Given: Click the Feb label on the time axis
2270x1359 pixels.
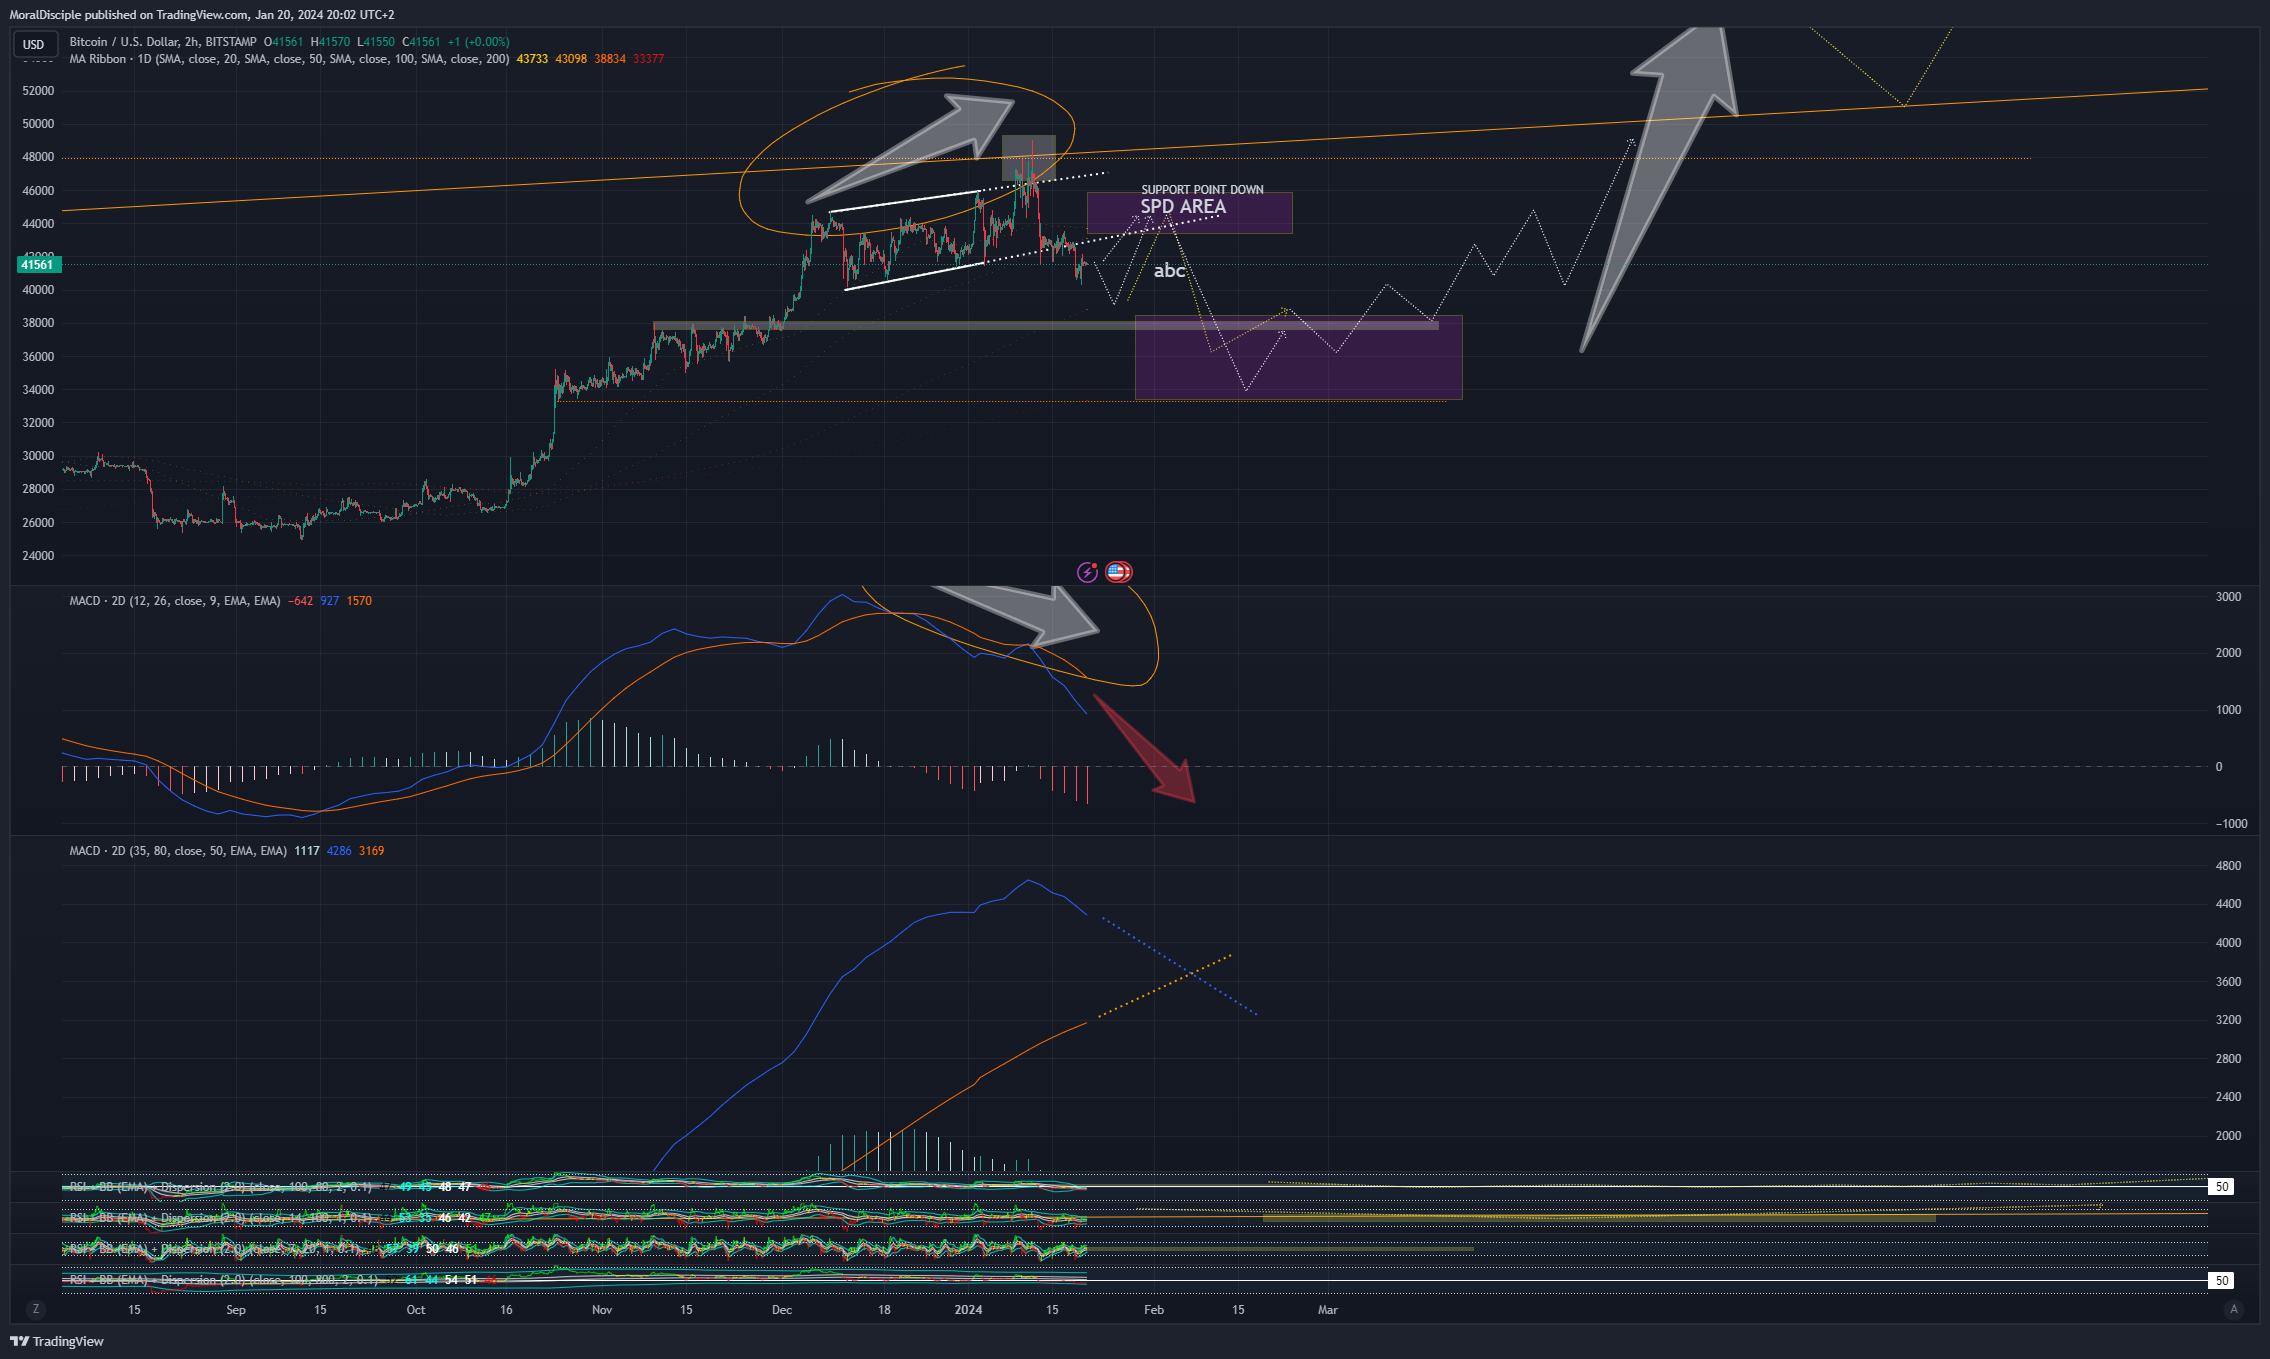Looking at the screenshot, I should coord(1154,1310).
